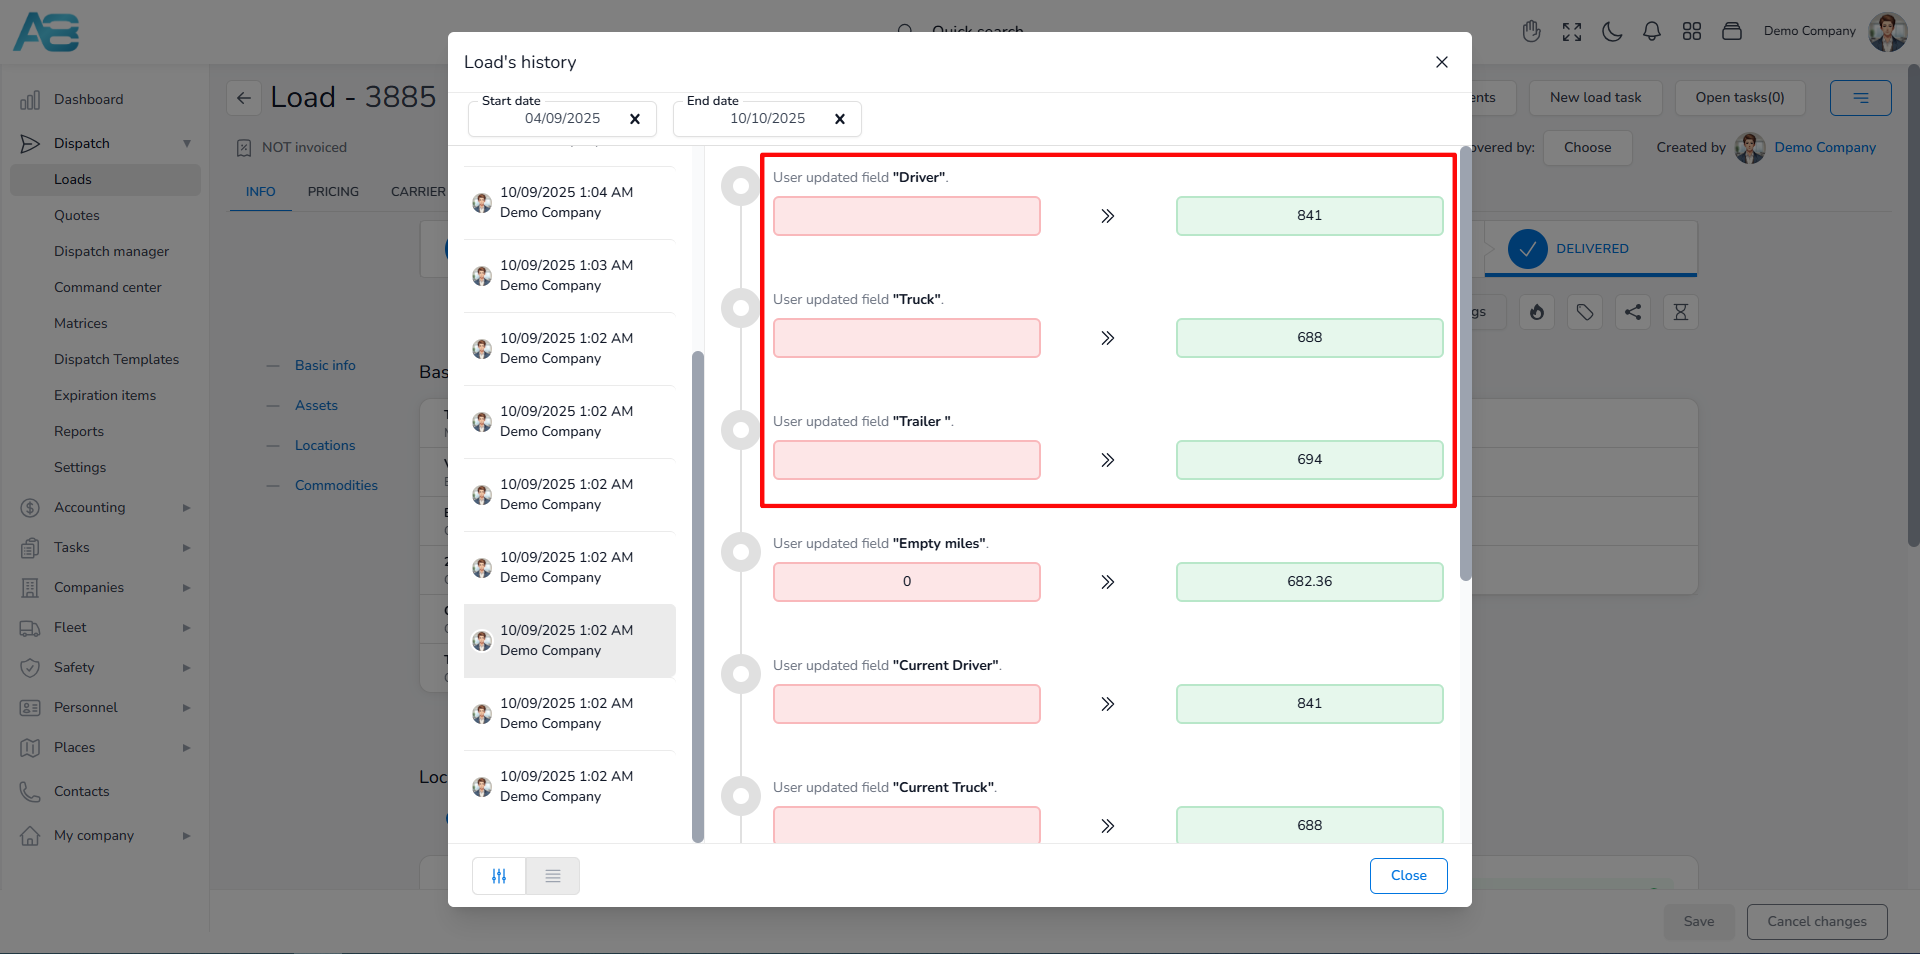1920x954 pixels.
Task: Click the New load task button
Action: pos(1595,98)
